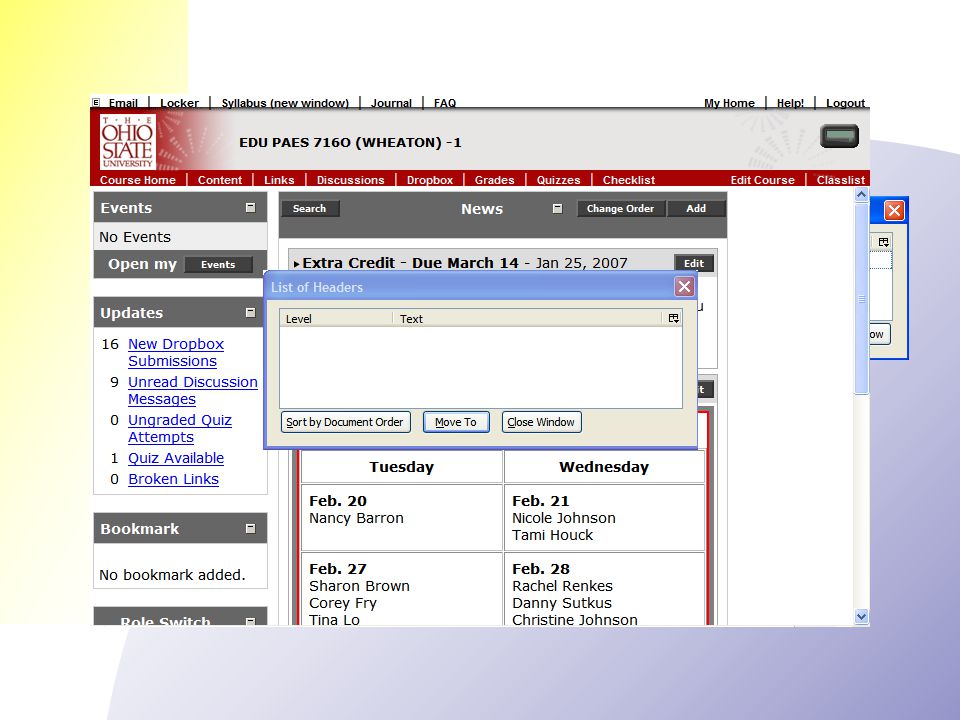
Task: Click Text column header in List of Headers
Action: (x=527, y=319)
